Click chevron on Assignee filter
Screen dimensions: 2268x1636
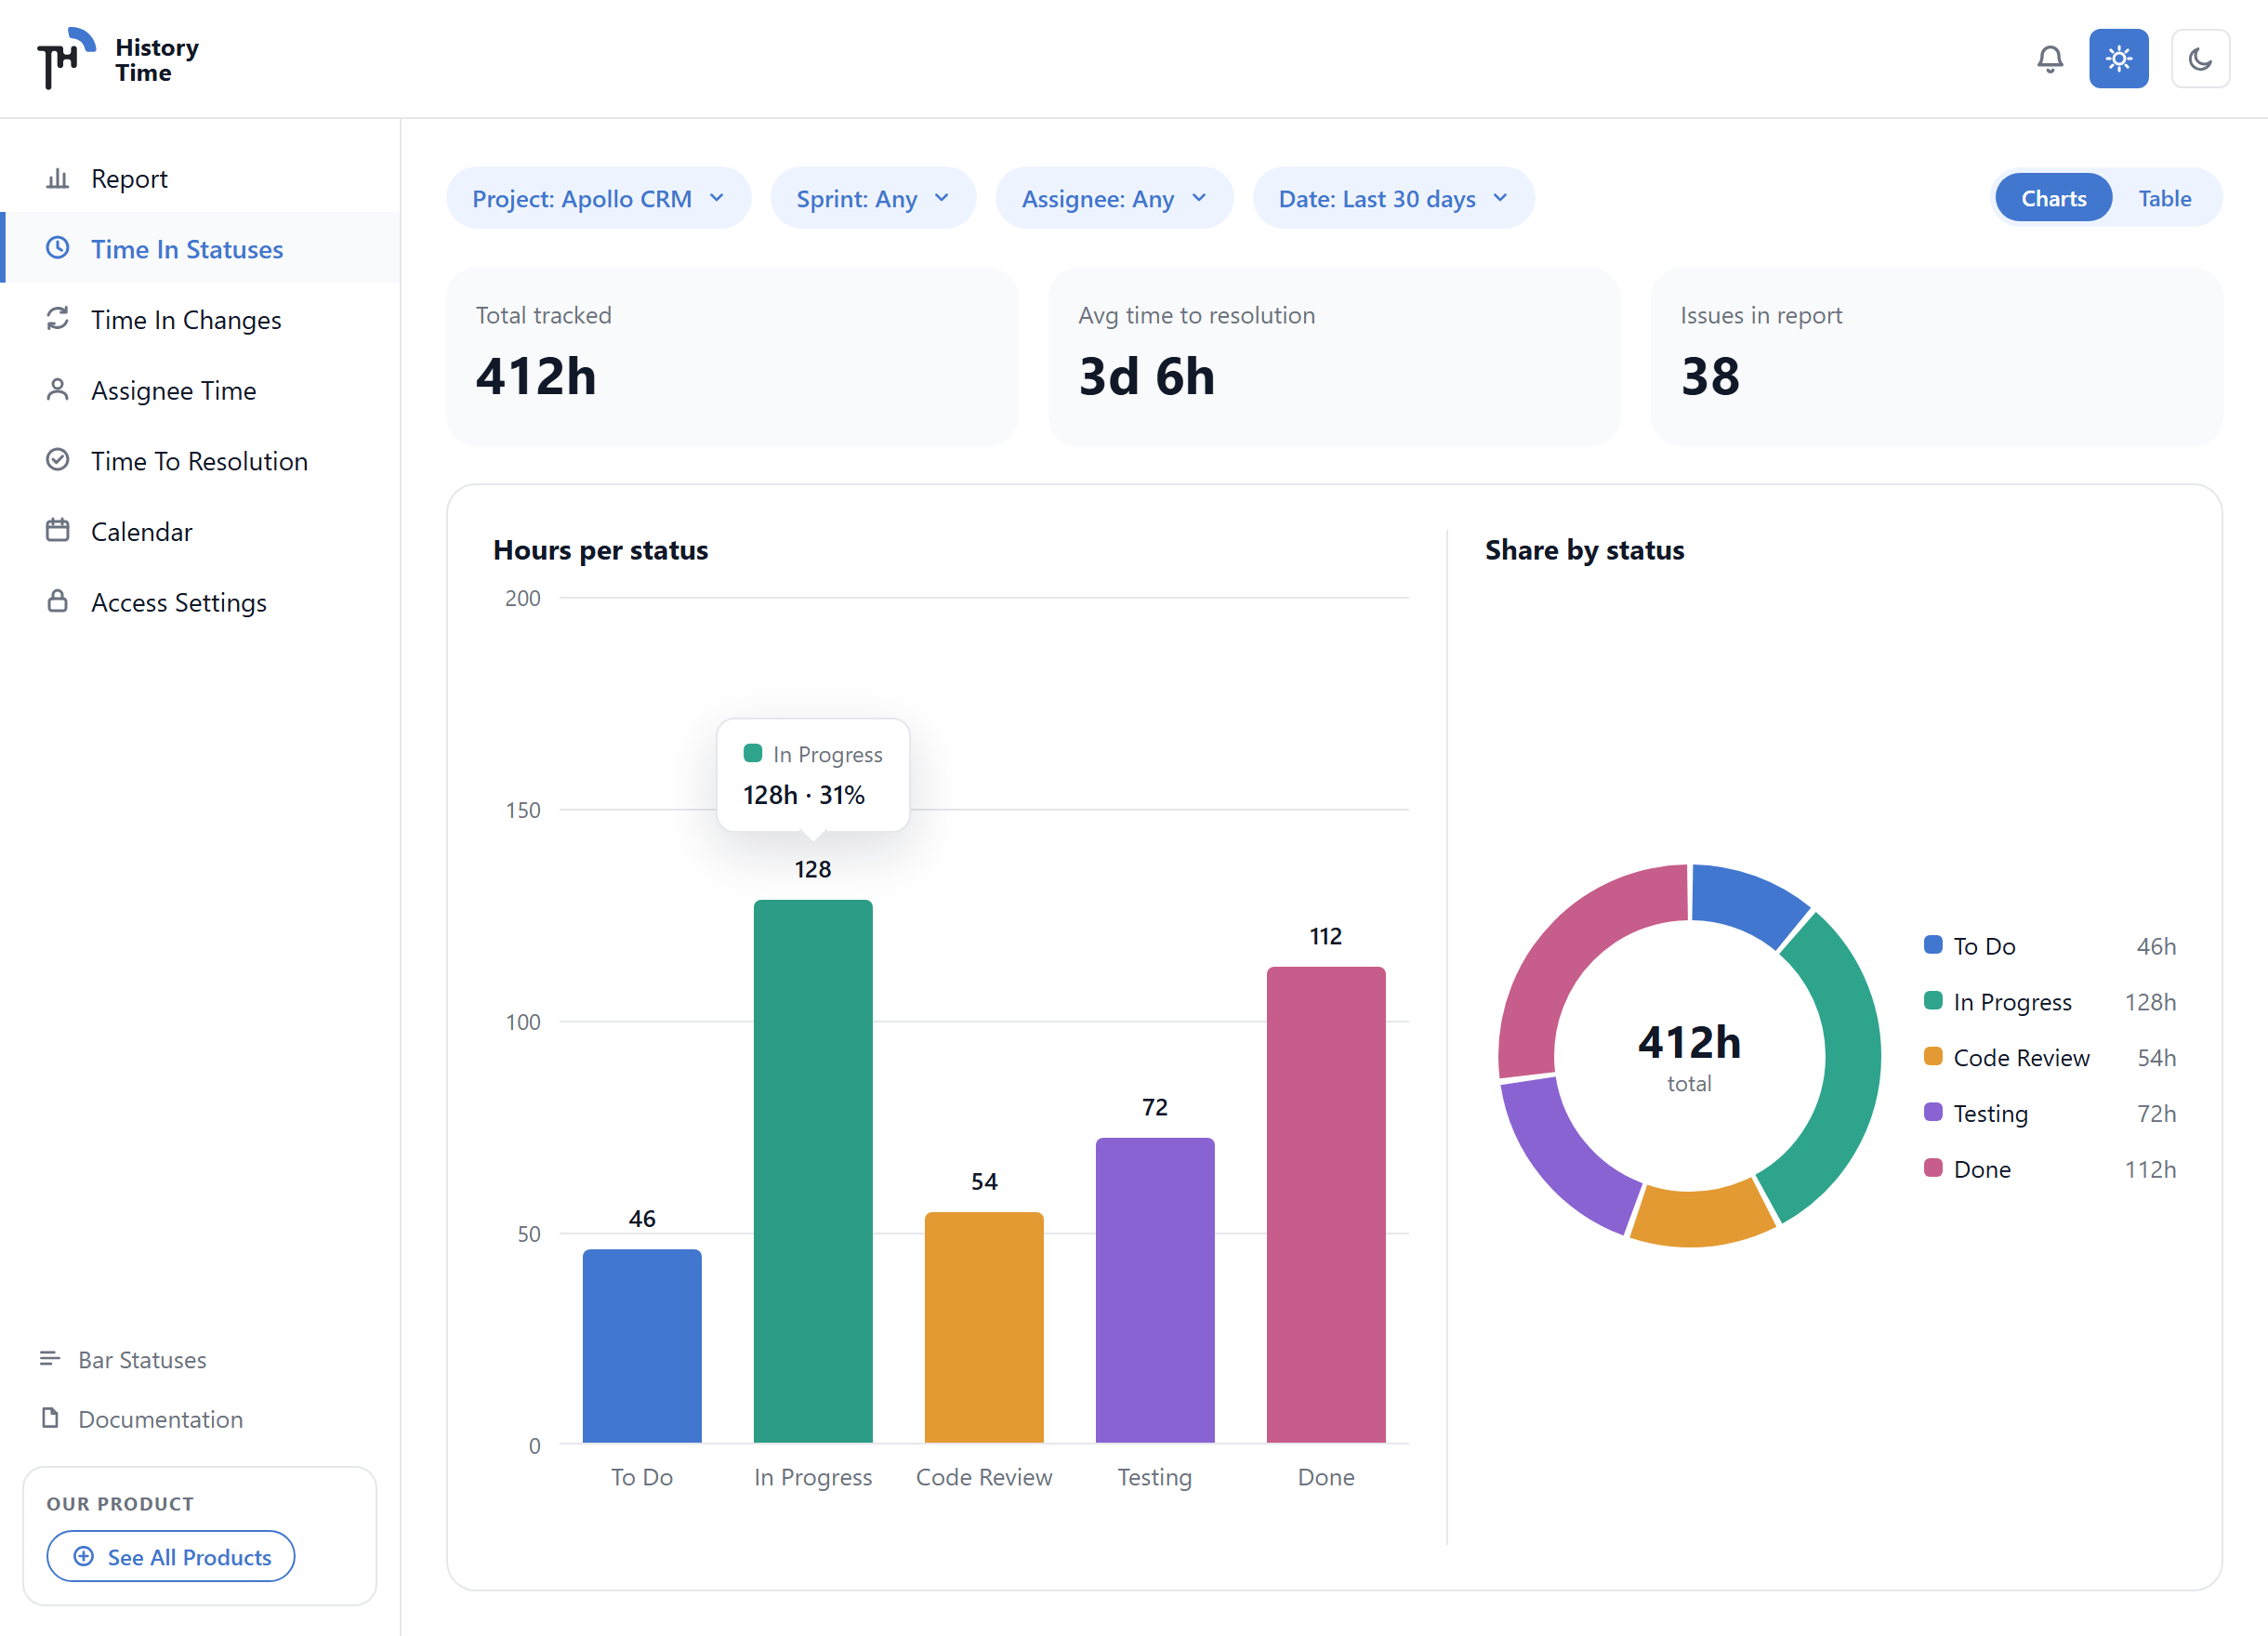click(x=1199, y=198)
